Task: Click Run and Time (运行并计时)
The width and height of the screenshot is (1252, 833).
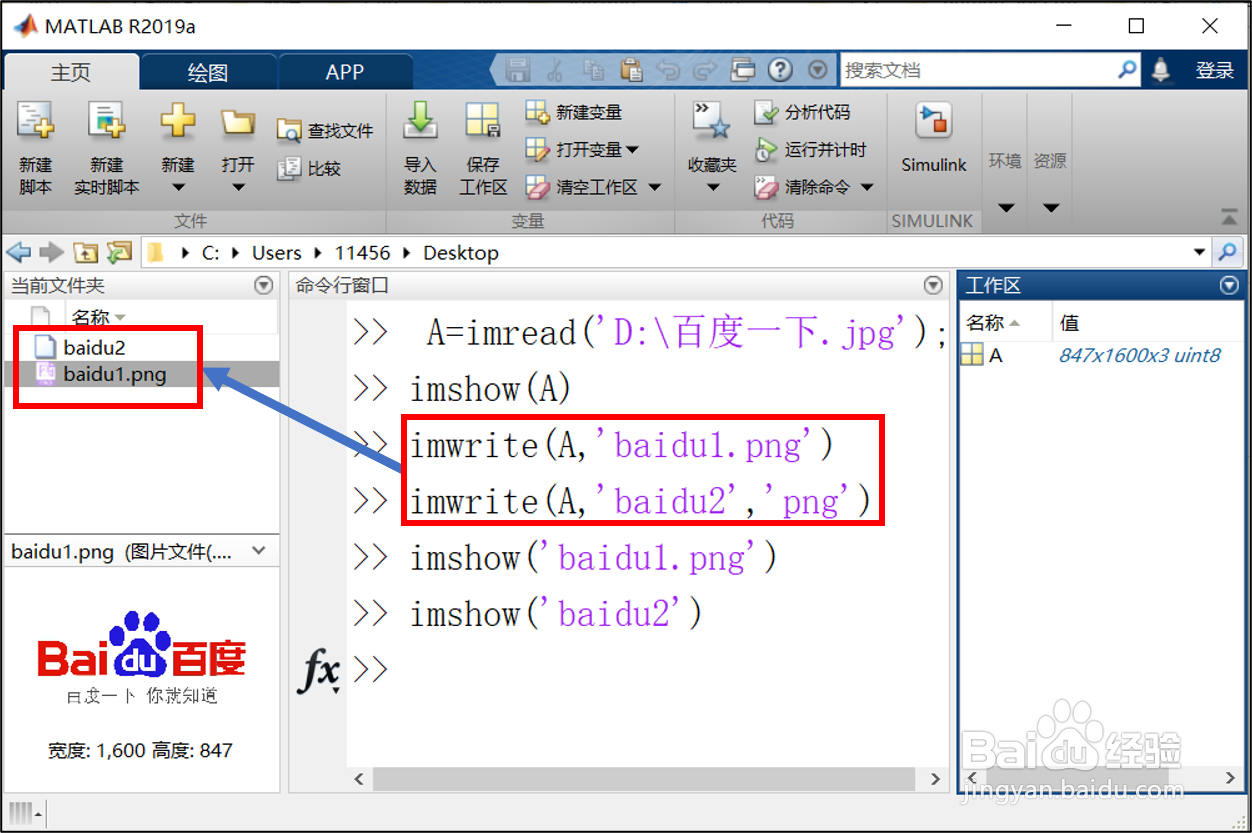Action: [x=810, y=150]
